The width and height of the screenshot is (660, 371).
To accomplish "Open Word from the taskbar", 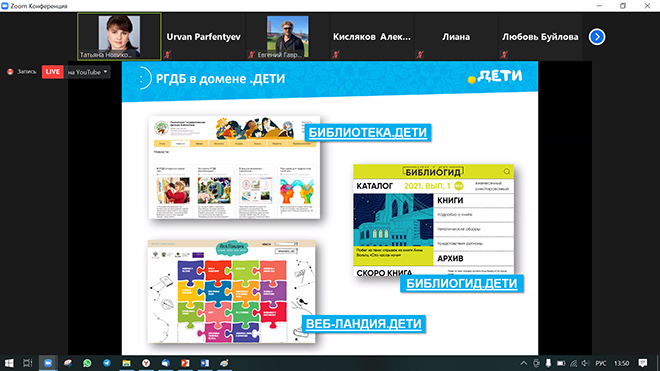I will (x=205, y=363).
